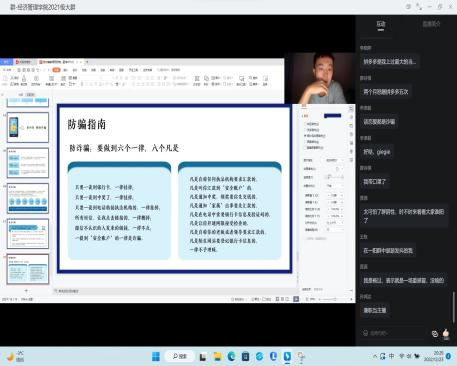Open File Explorer from the taskbar
Screen dimensions: 457x366
(217, 357)
